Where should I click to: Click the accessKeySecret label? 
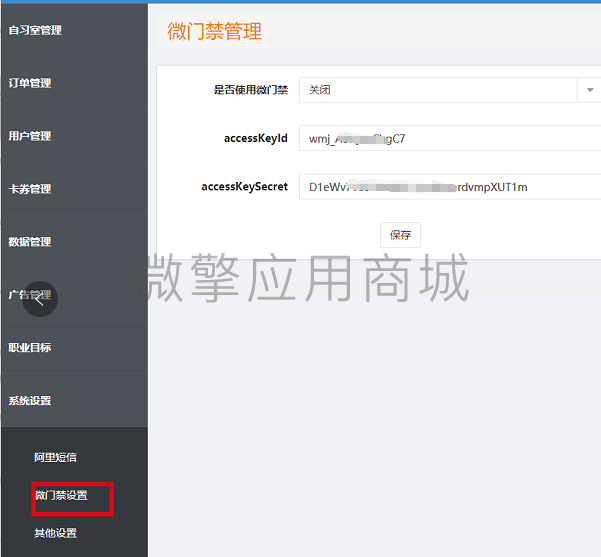pos(245,186)
